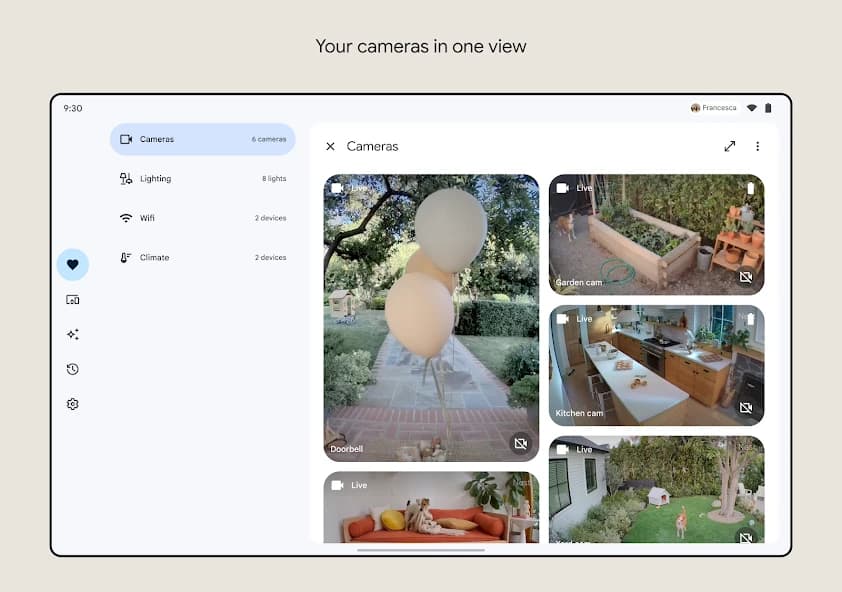
Task: Open the Francesca account avatar
Action: pyautogui.click(x=697, y=108)
